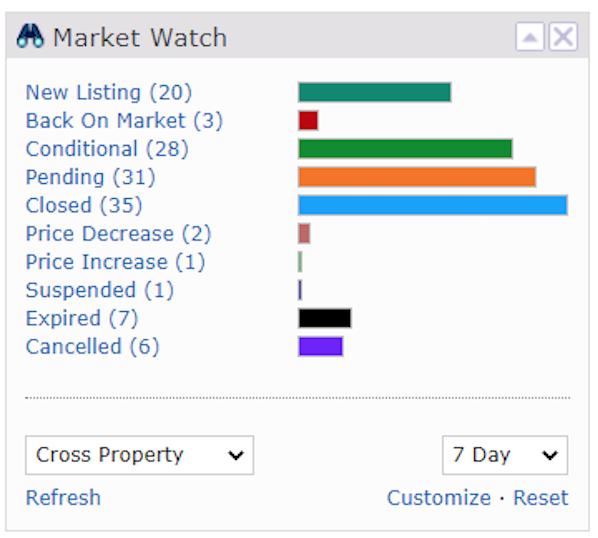Close the Market Watch panel with the X

563,37
